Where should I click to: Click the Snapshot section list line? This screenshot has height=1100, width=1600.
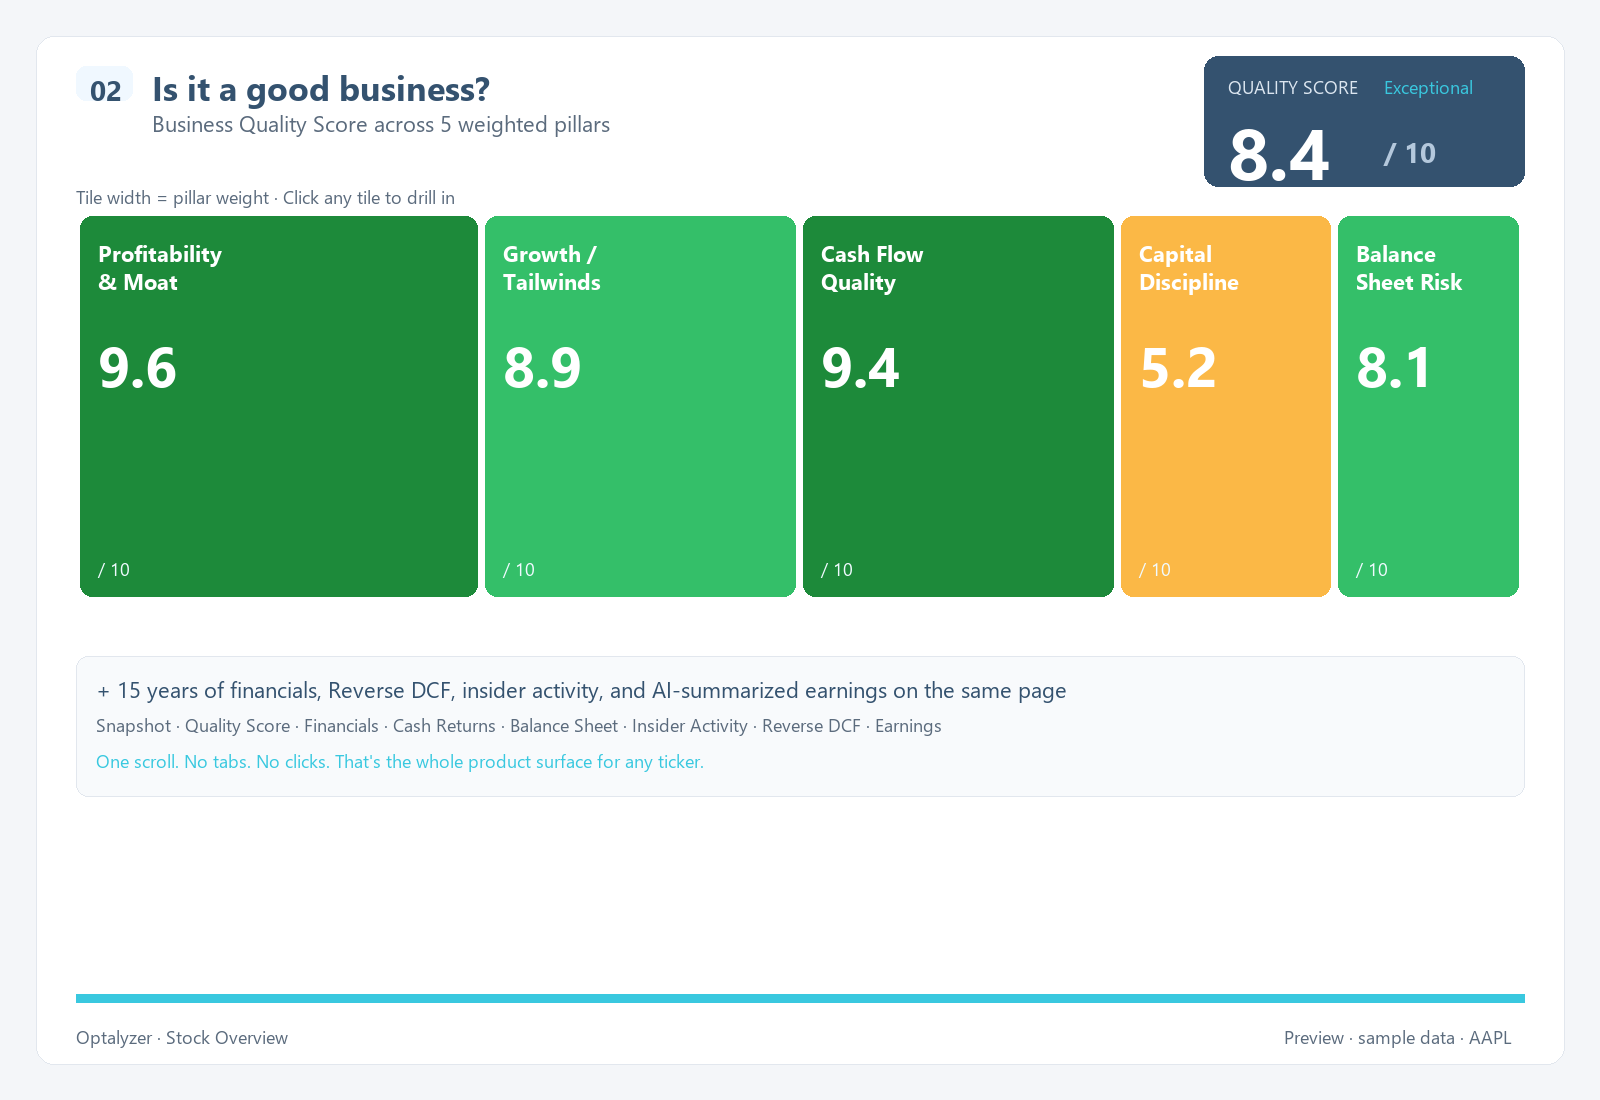[x=519, y=726]
